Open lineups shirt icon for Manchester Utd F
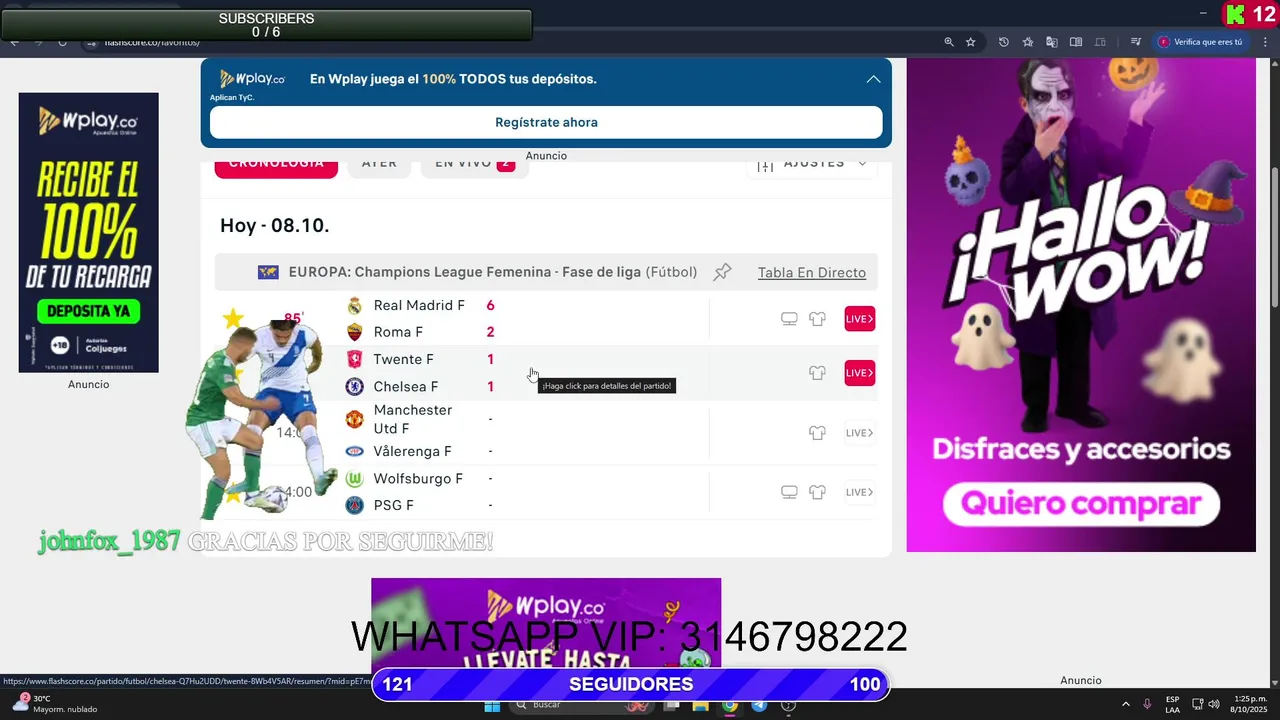Screen dimensions: 1280x720 tap(817, 433)
